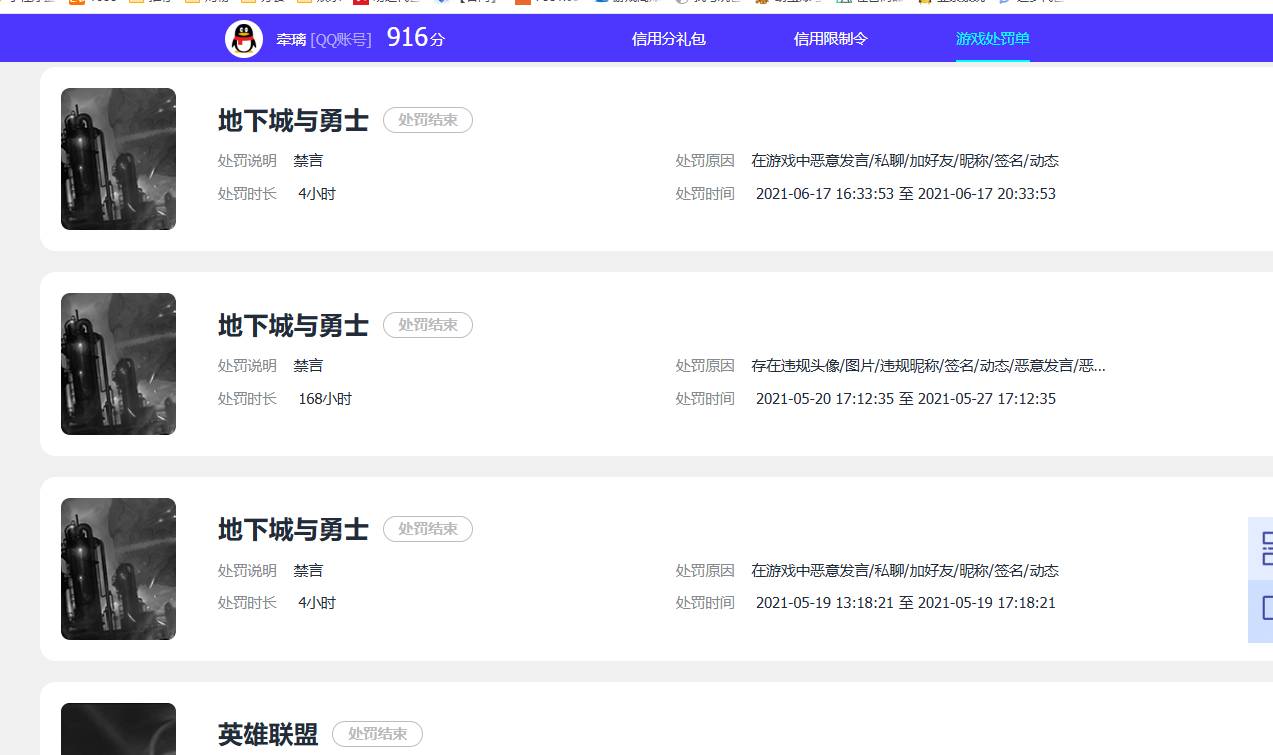Open the first 地下城与勇士 game thumbnail
Screen dimensions: 1273x755
[118, 159]
